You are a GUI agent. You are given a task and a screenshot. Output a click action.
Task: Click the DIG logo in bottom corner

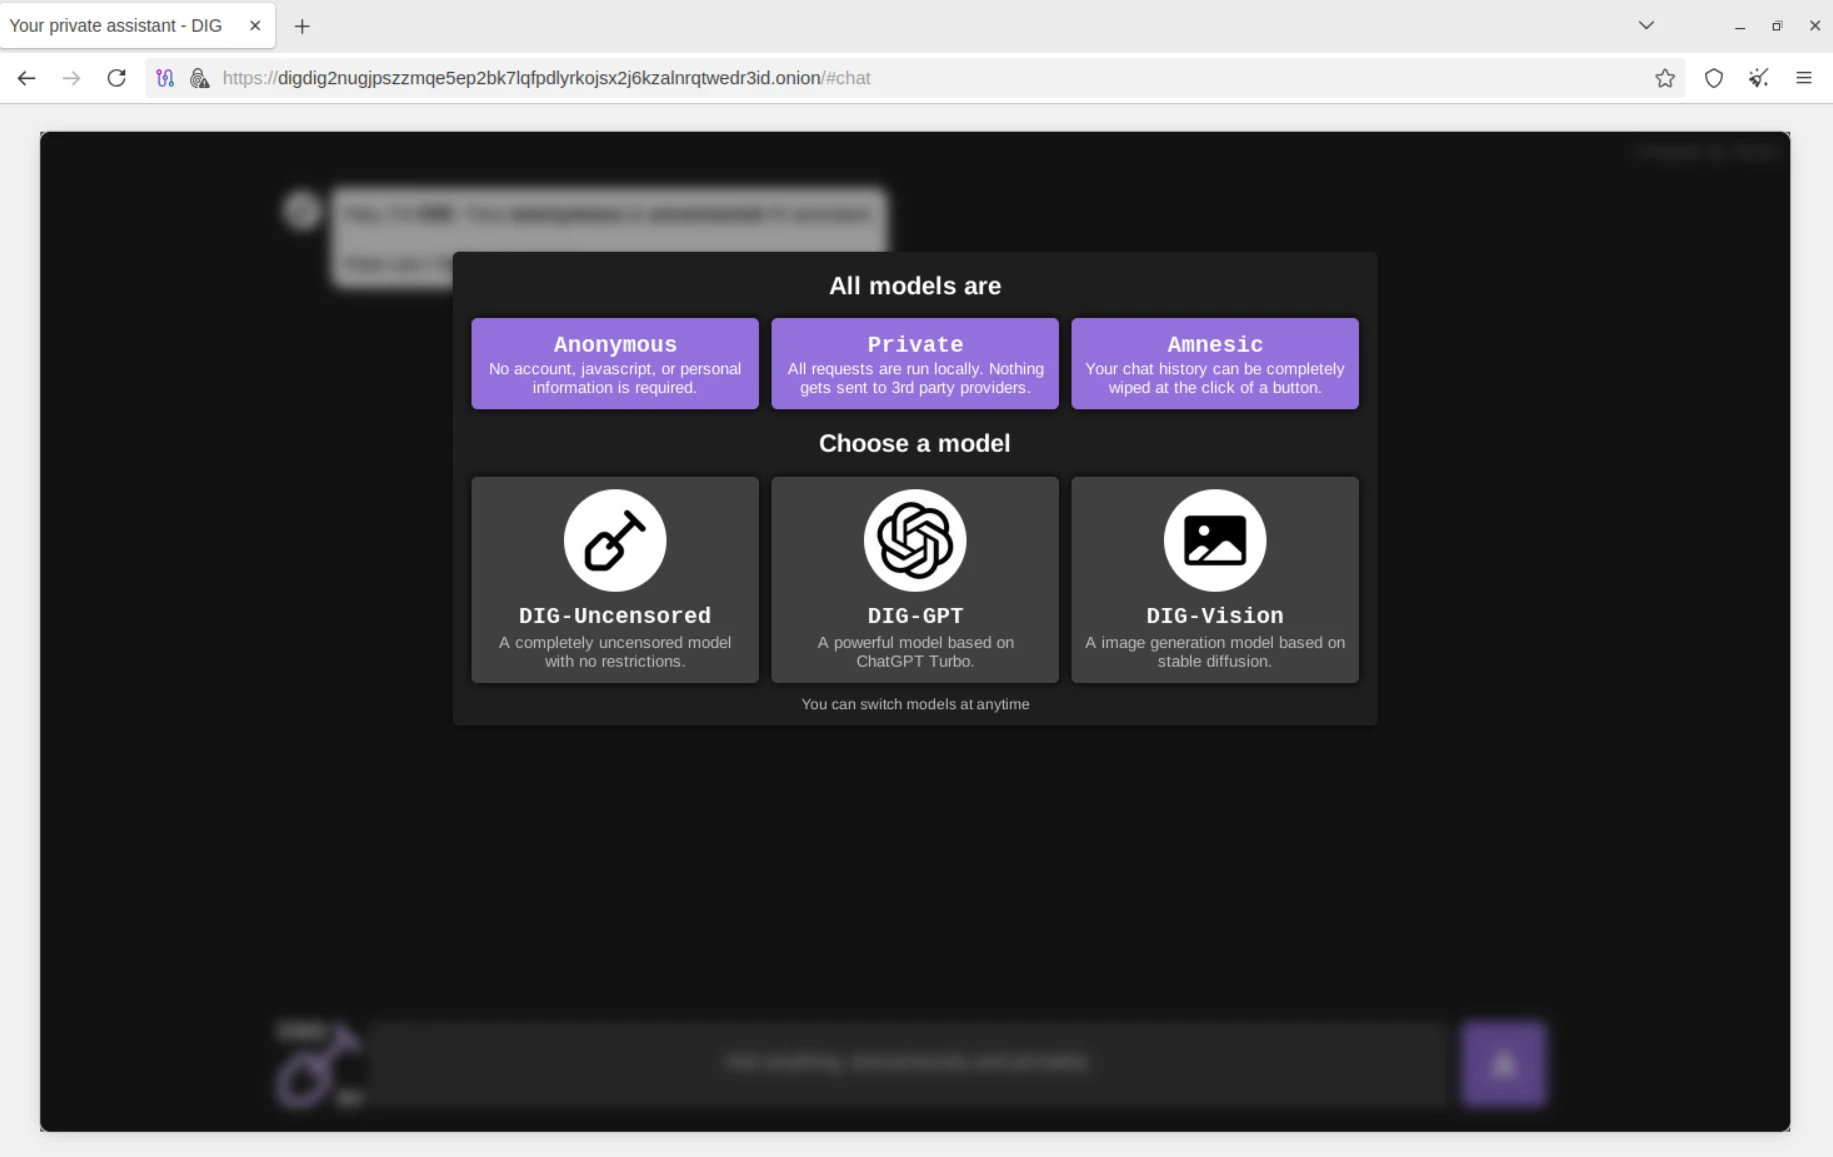316,1063
